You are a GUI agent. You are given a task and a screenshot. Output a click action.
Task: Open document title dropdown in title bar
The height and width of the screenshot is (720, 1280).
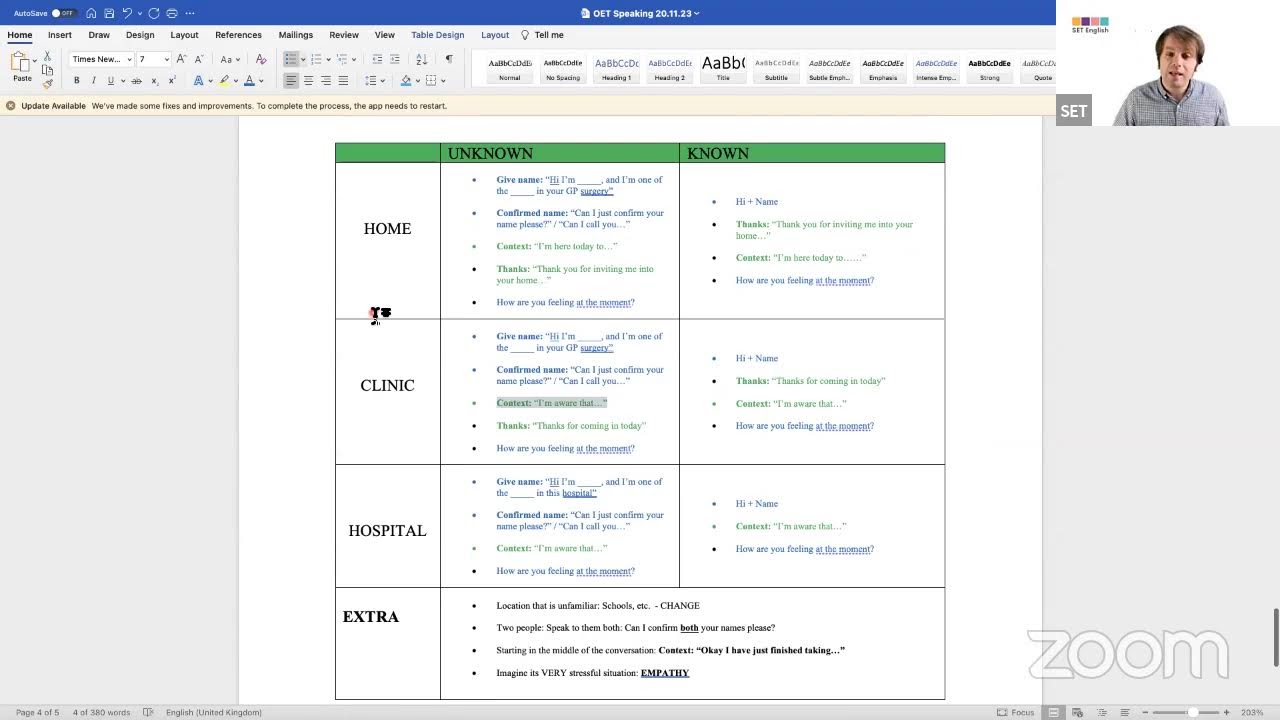tap(697, 13)
